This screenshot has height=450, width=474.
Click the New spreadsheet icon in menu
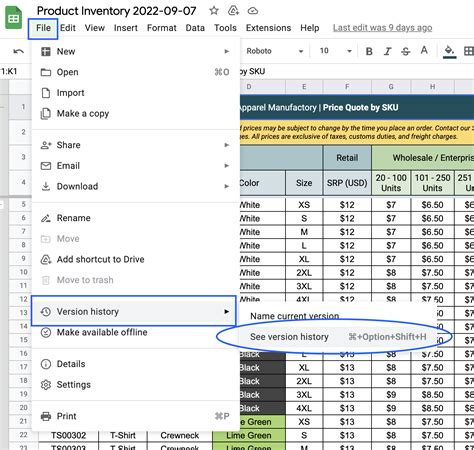click(46, 52)
